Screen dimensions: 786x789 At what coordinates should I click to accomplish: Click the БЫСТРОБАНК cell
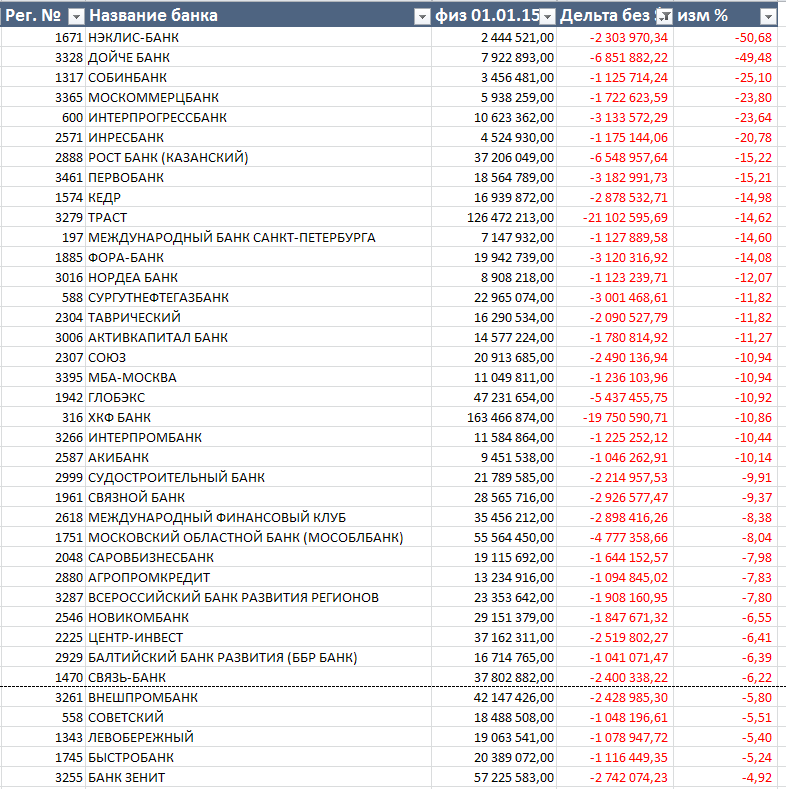coord(258,757)
